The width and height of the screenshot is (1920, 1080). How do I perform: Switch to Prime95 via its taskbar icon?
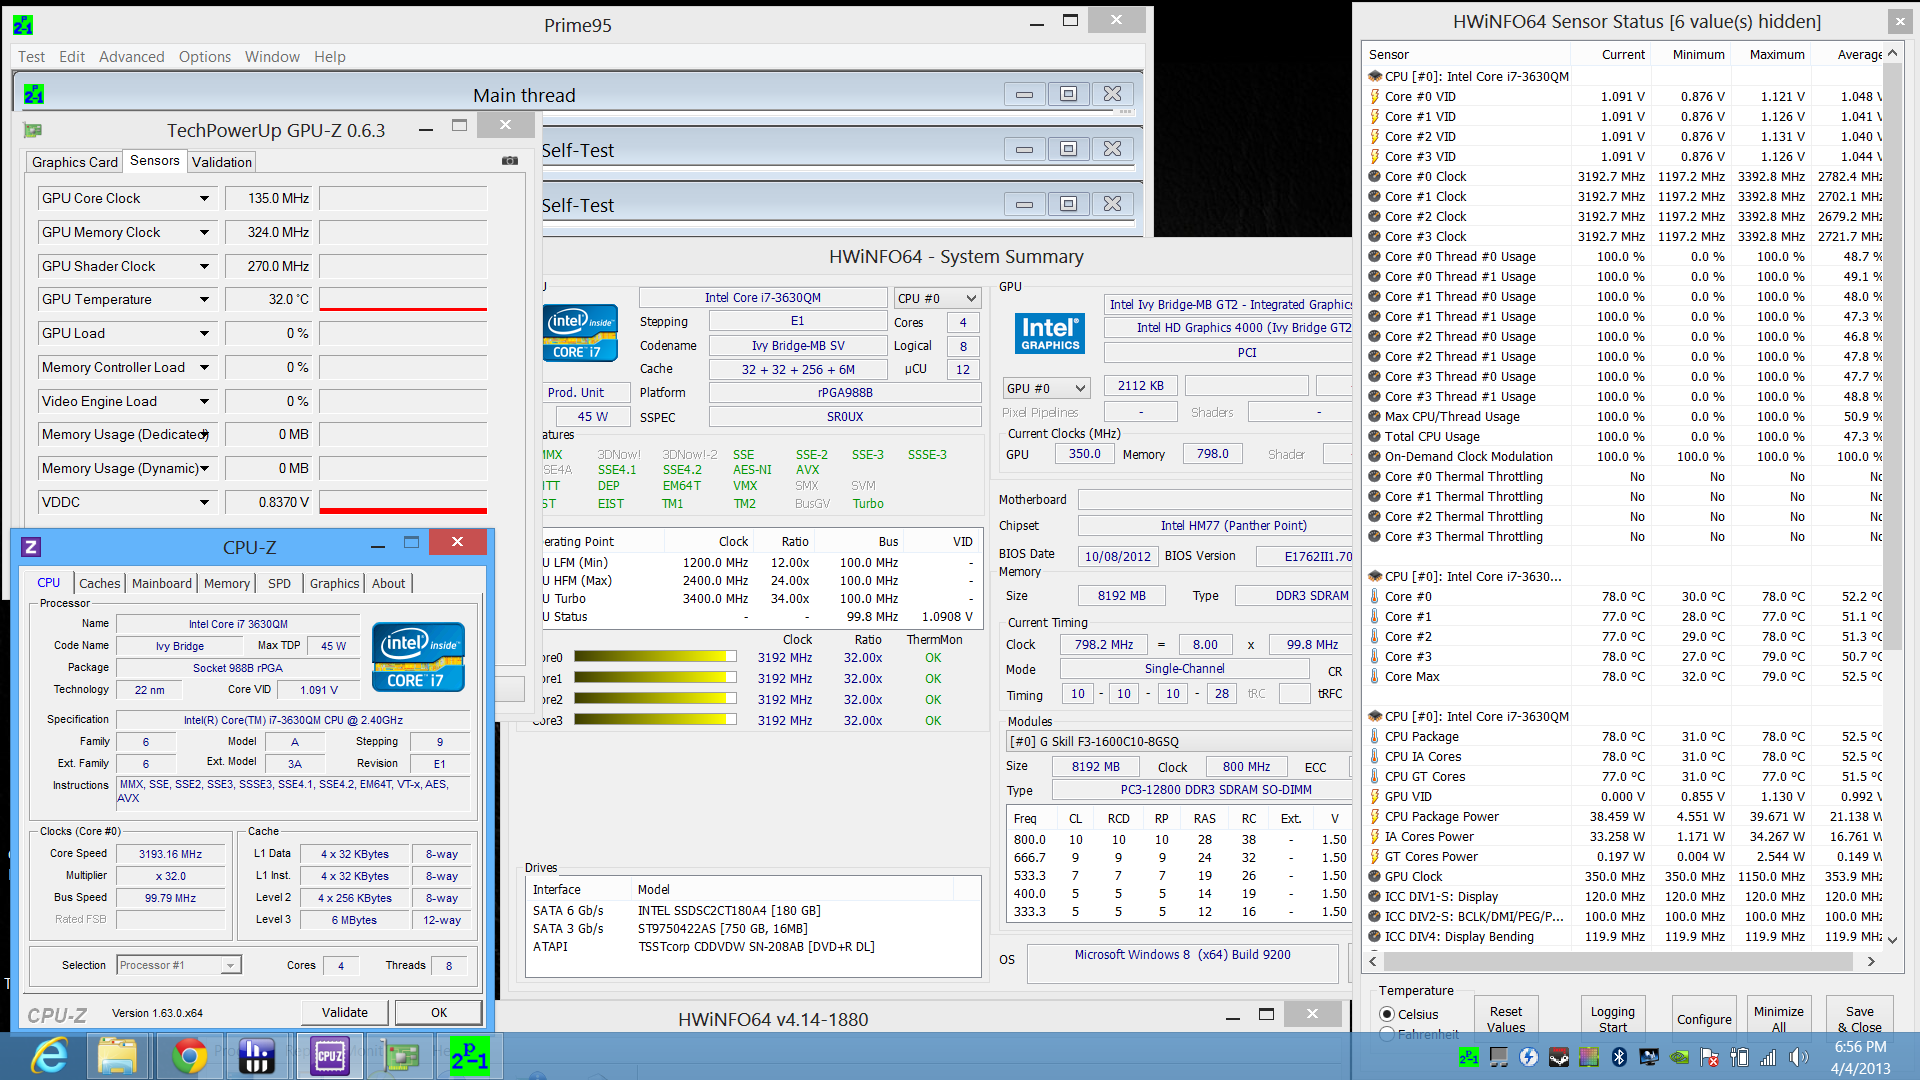coord(469,1056)
